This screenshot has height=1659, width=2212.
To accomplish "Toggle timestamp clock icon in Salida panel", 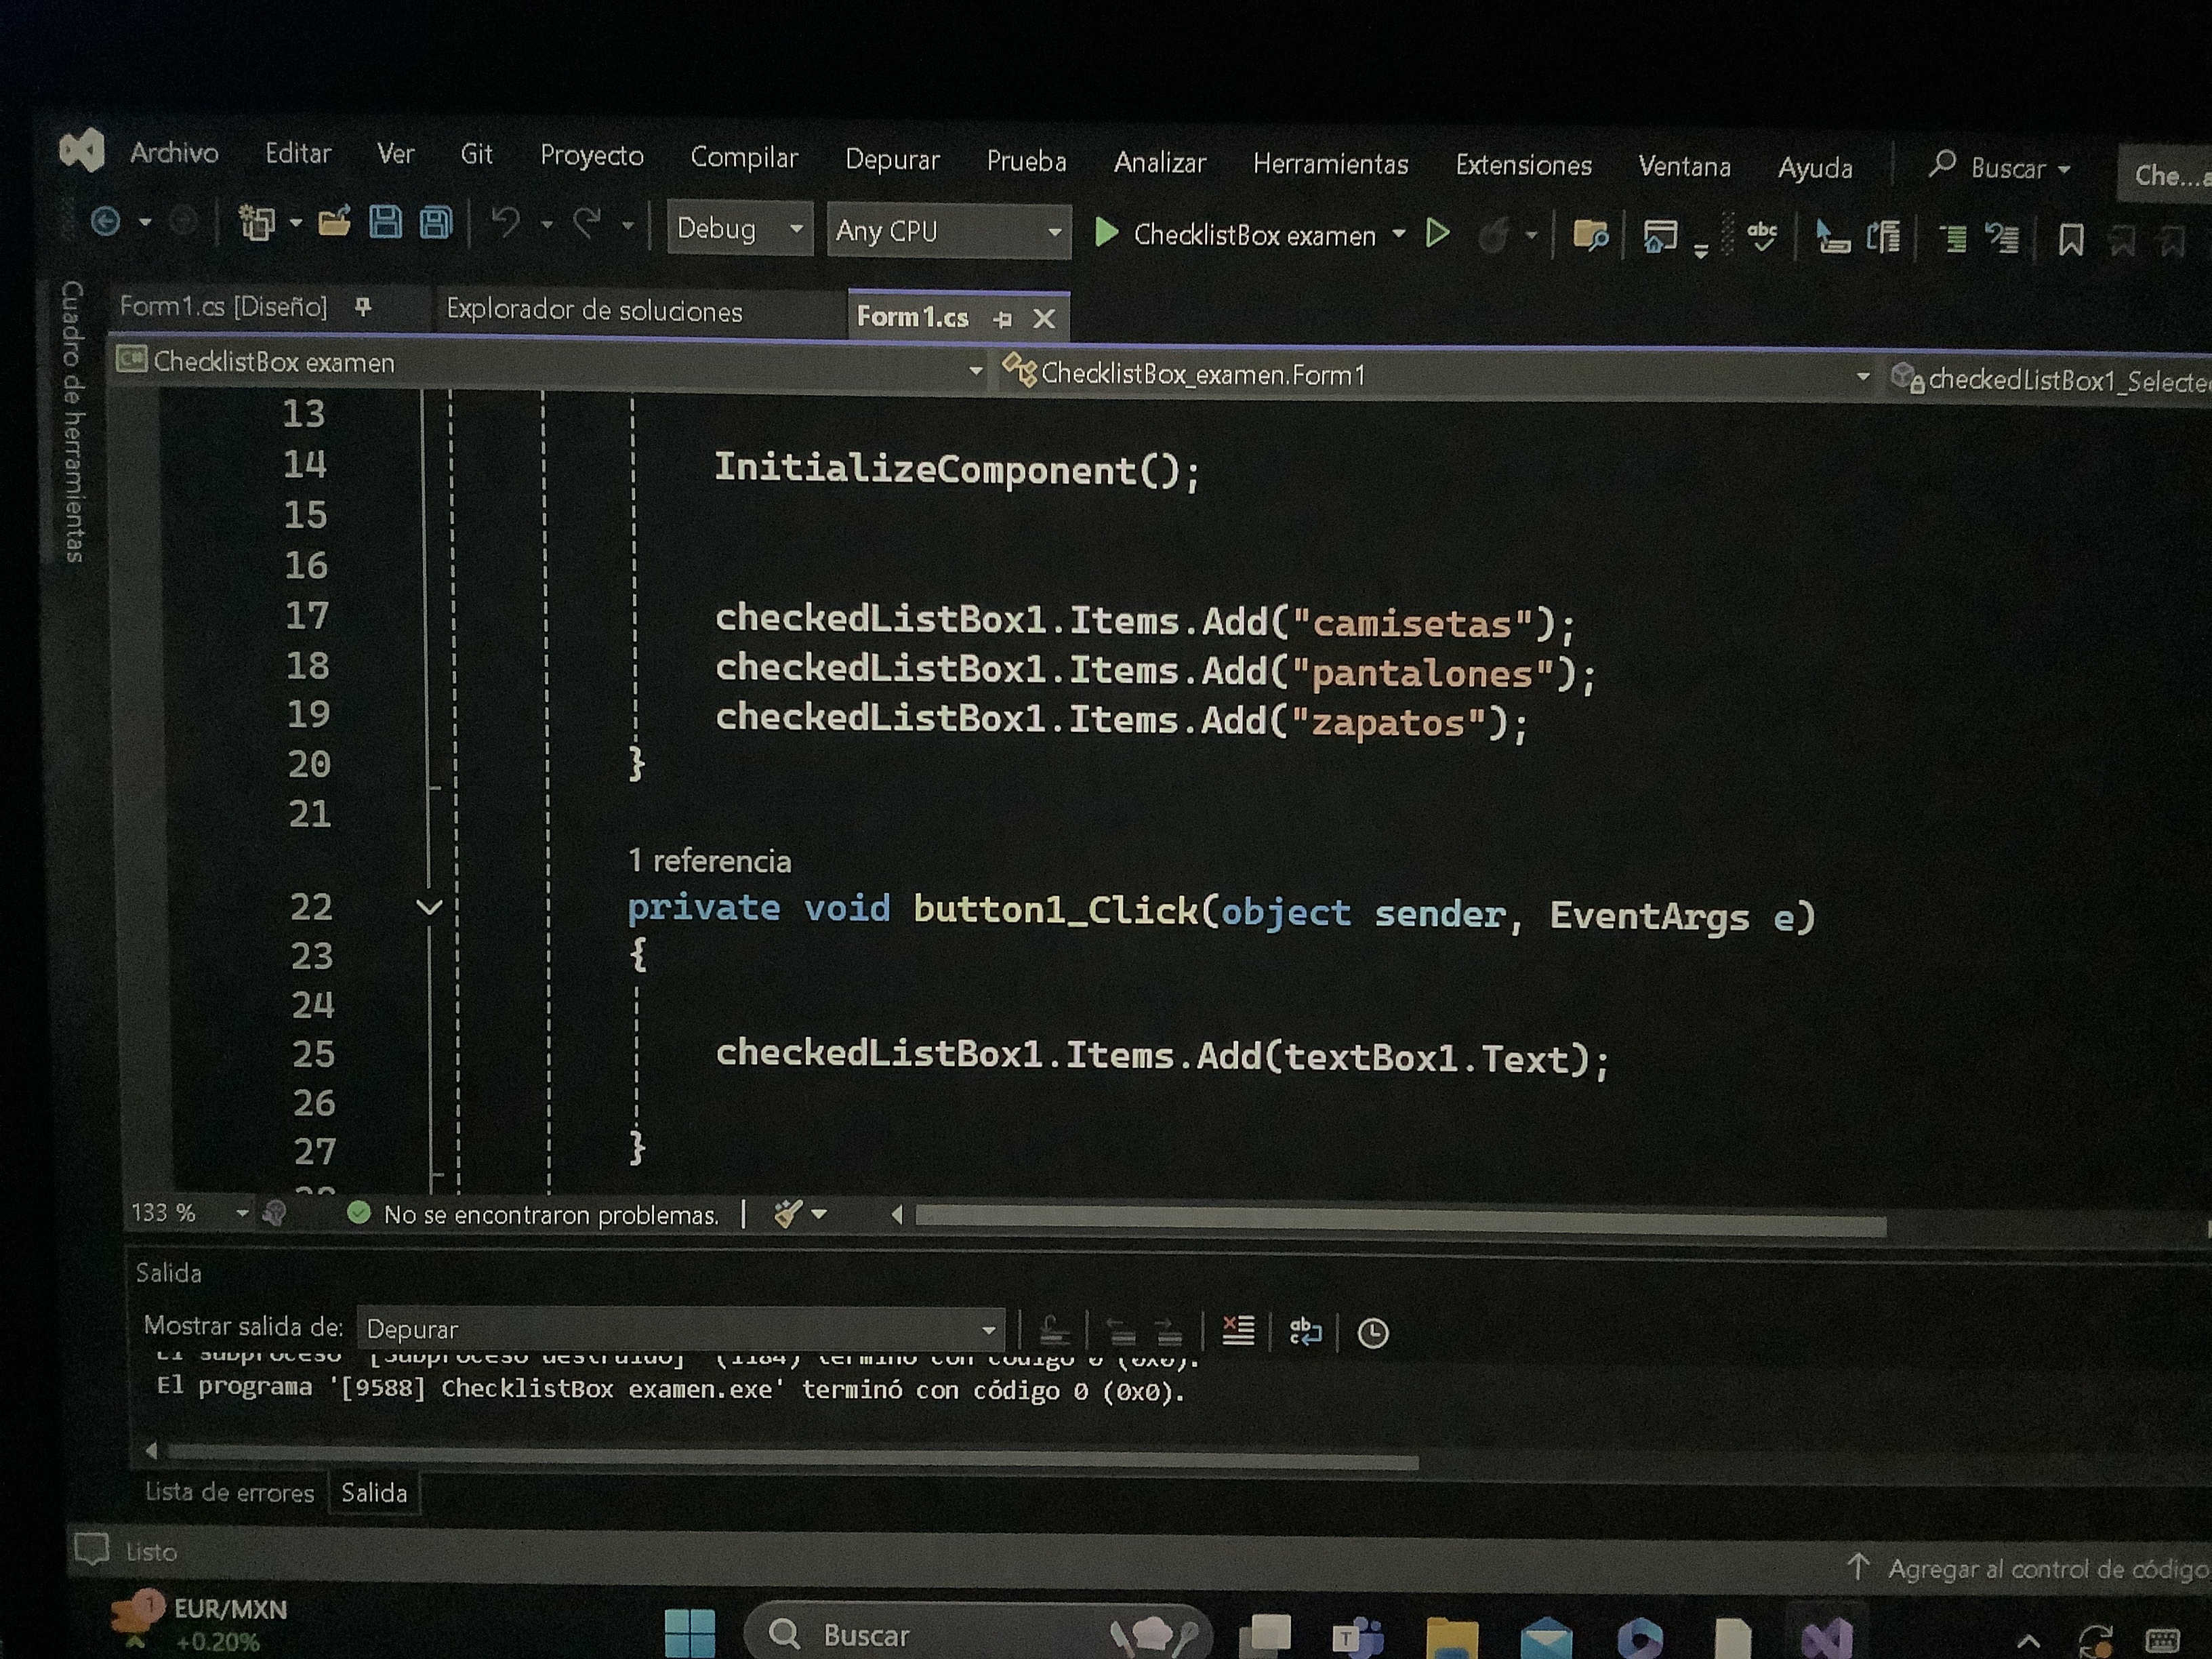I will point(1372,1333).
